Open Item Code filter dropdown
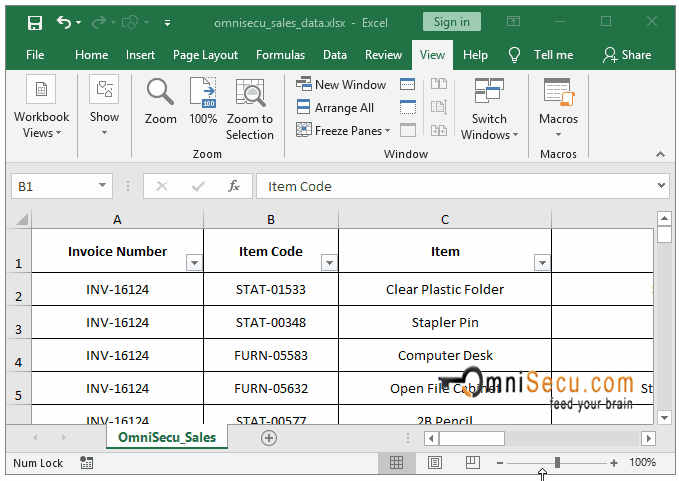The width and height of the screenshot is (679, 481). coord(329,263)
